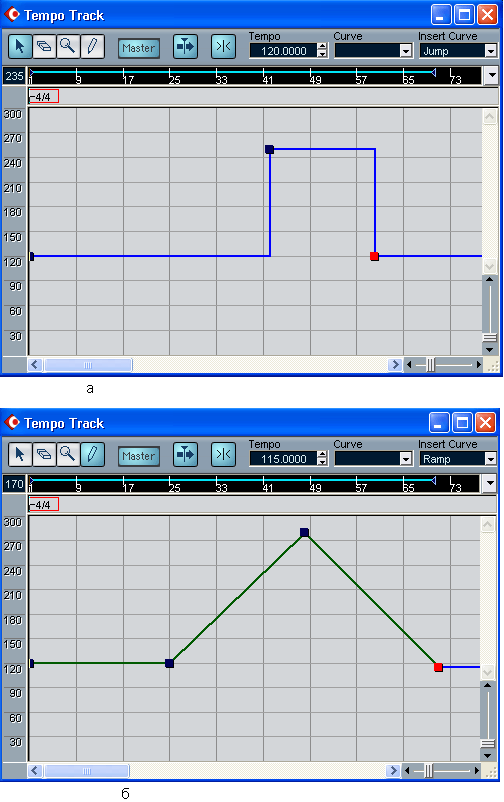Click the active pencil tool in lower window
Image resolution: width=504 pixels, height=802 pixels.
click(x=92, y=454)
